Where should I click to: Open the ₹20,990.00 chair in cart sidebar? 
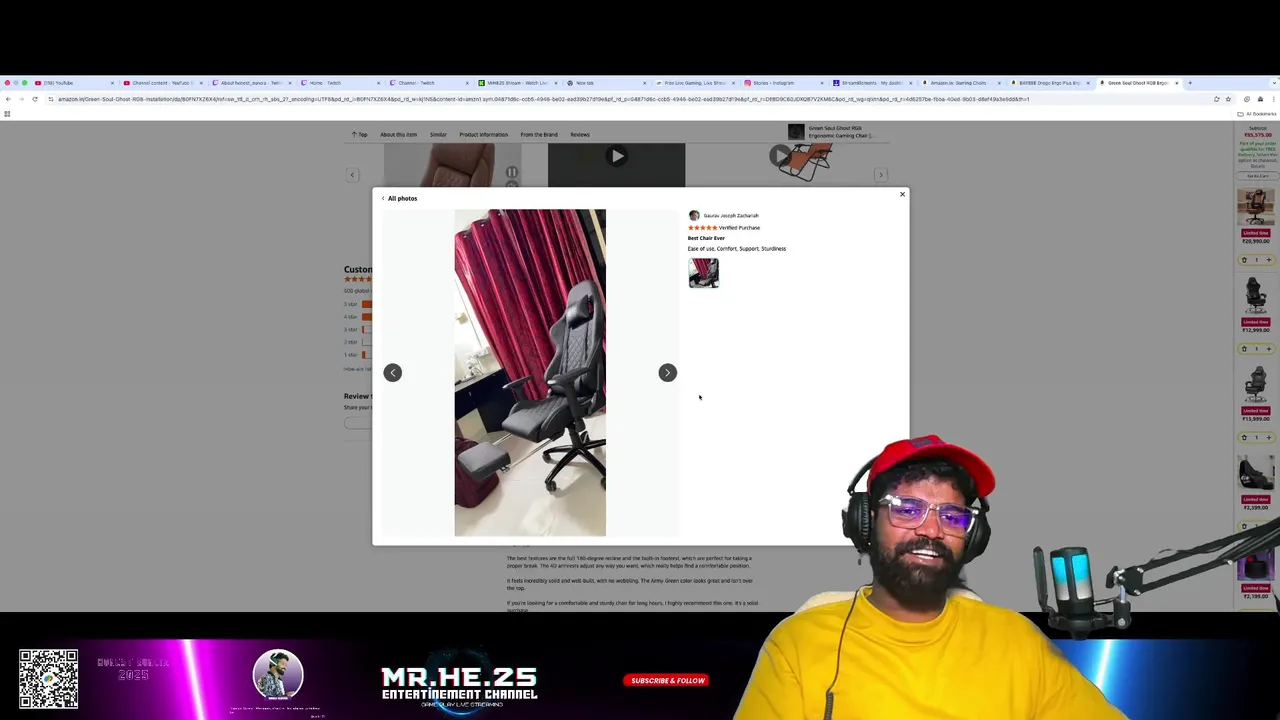coord(1256,207)
